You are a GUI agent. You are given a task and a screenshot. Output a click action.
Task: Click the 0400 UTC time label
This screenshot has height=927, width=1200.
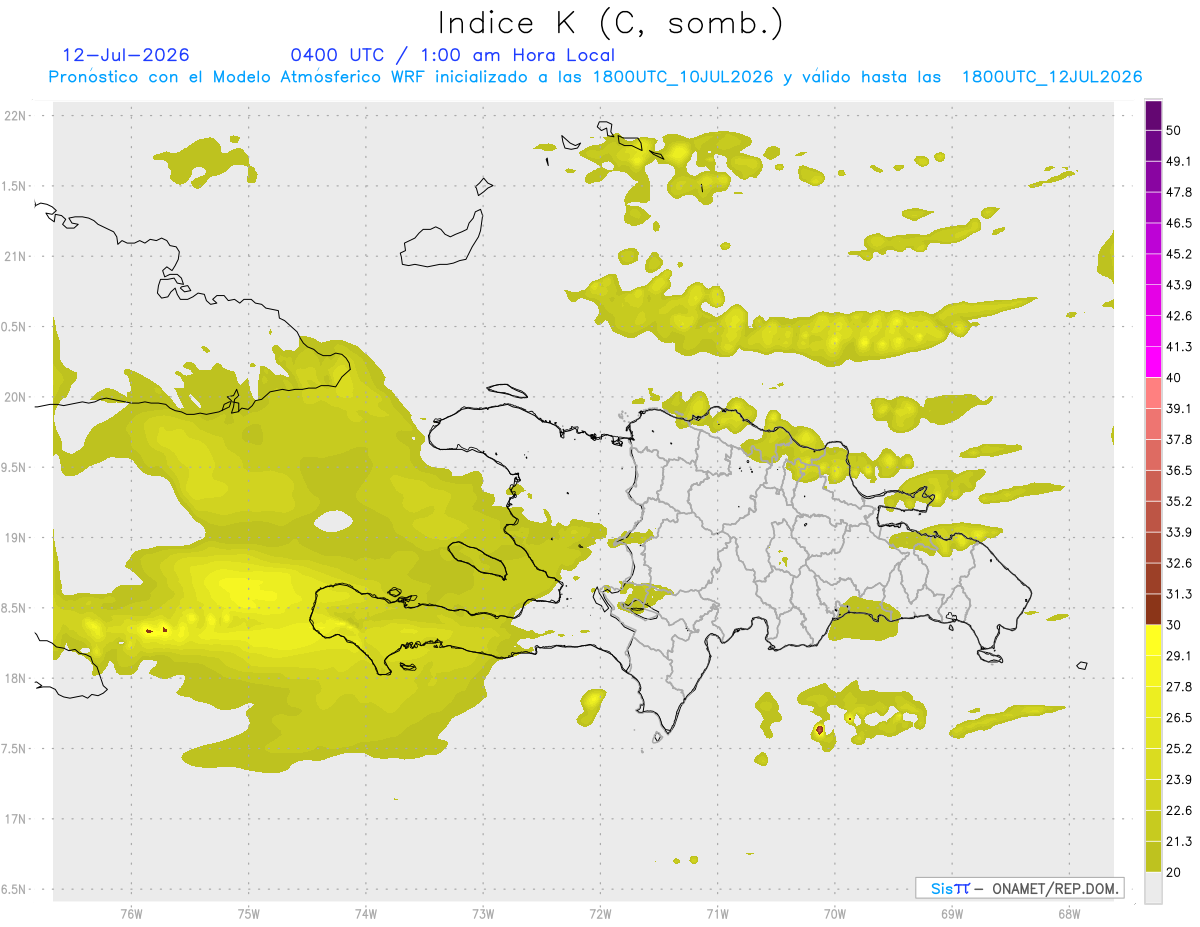click(337, 55)
